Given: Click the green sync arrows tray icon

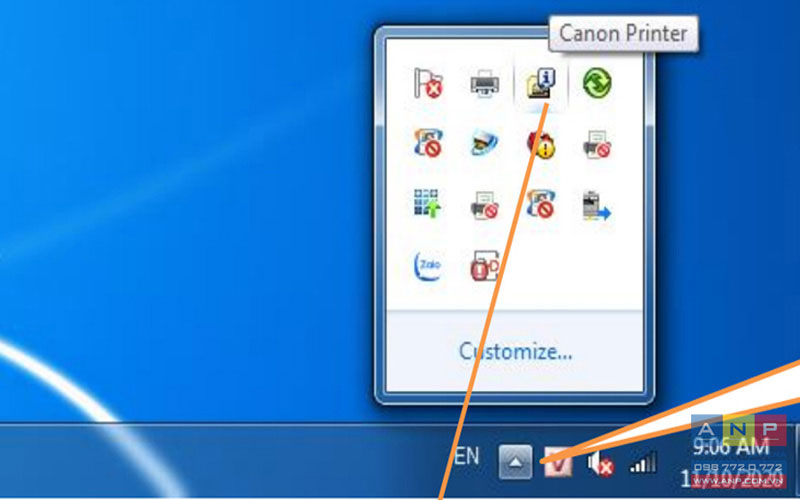Looking at the screenshot, I should tap(597, 83).
